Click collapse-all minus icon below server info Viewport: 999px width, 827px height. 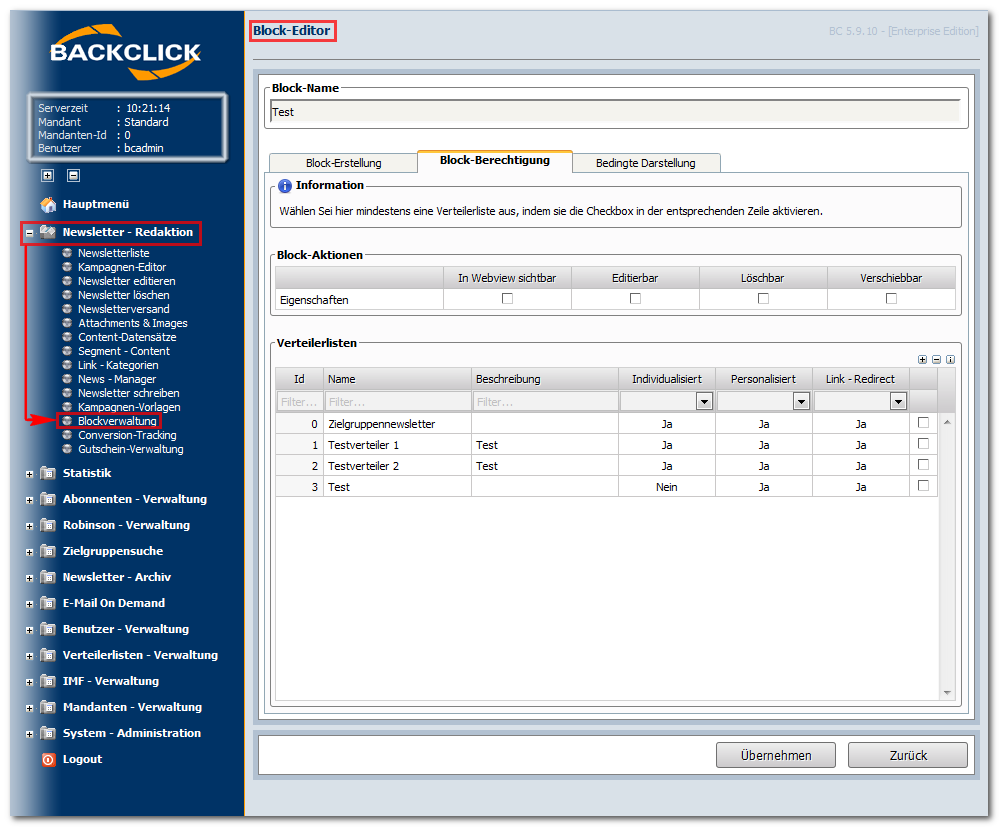pos(73,175)
